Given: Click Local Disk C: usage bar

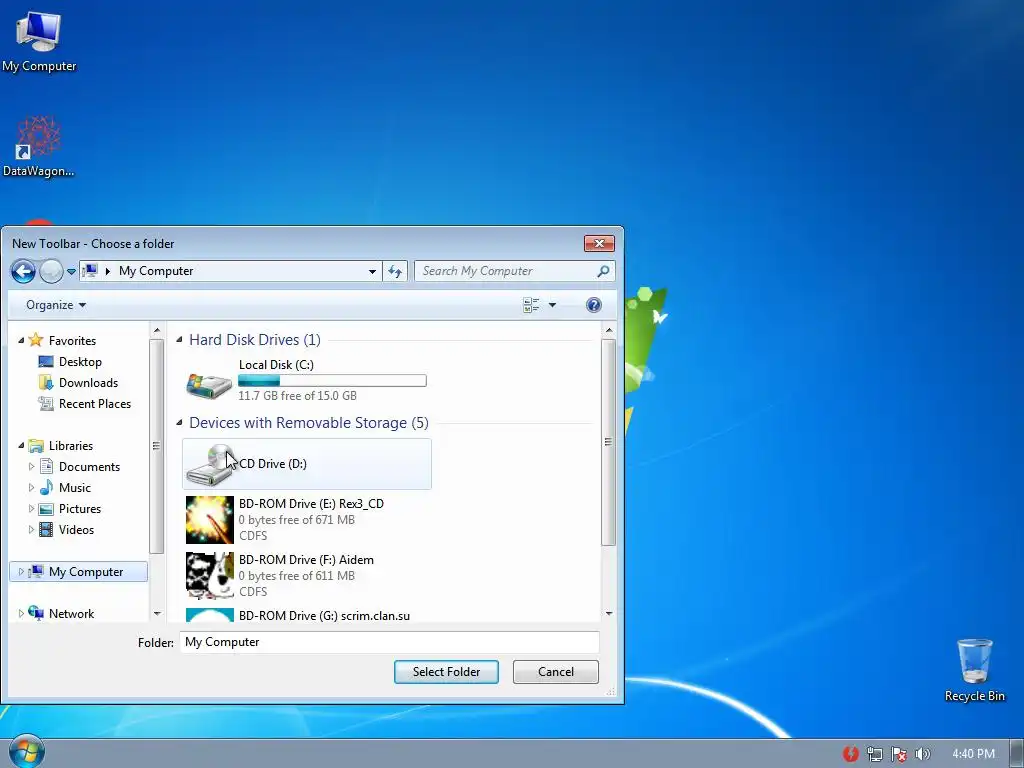Looking at the screenshot, I should [332, 381].
